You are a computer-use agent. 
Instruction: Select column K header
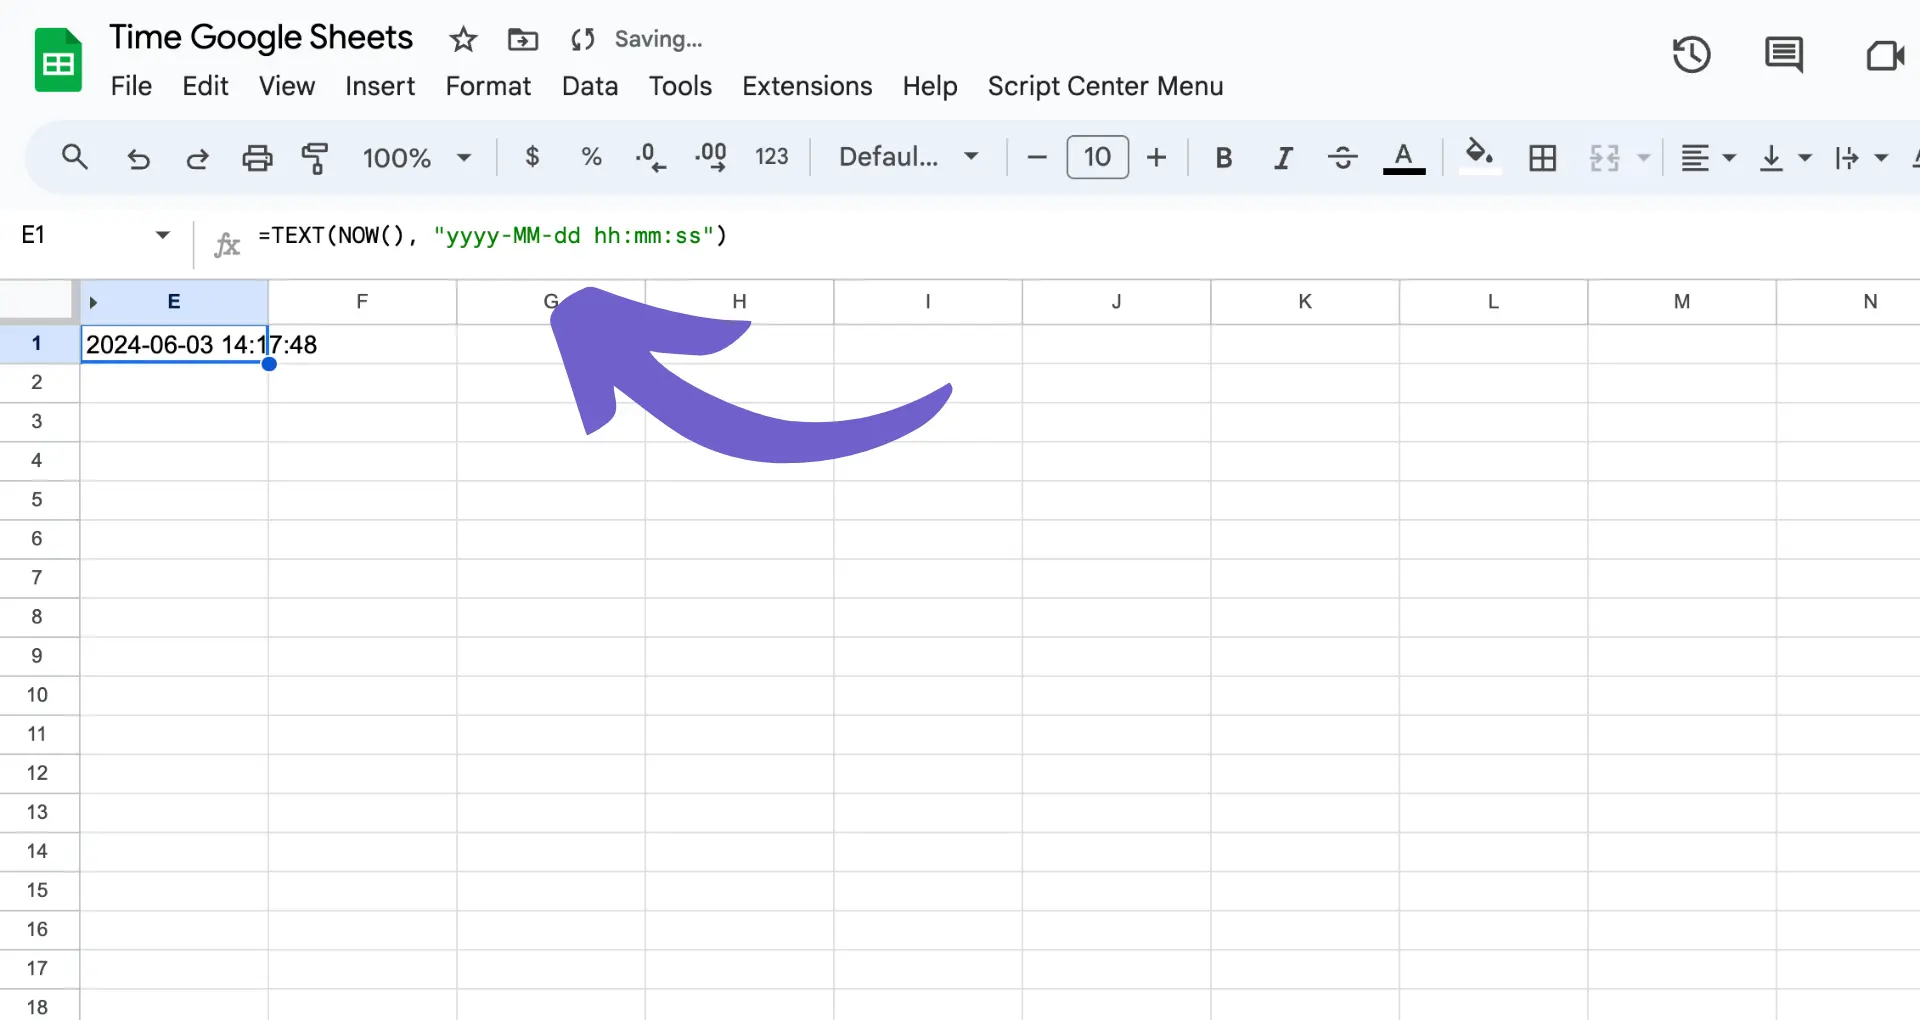[x=1305, y=301]
